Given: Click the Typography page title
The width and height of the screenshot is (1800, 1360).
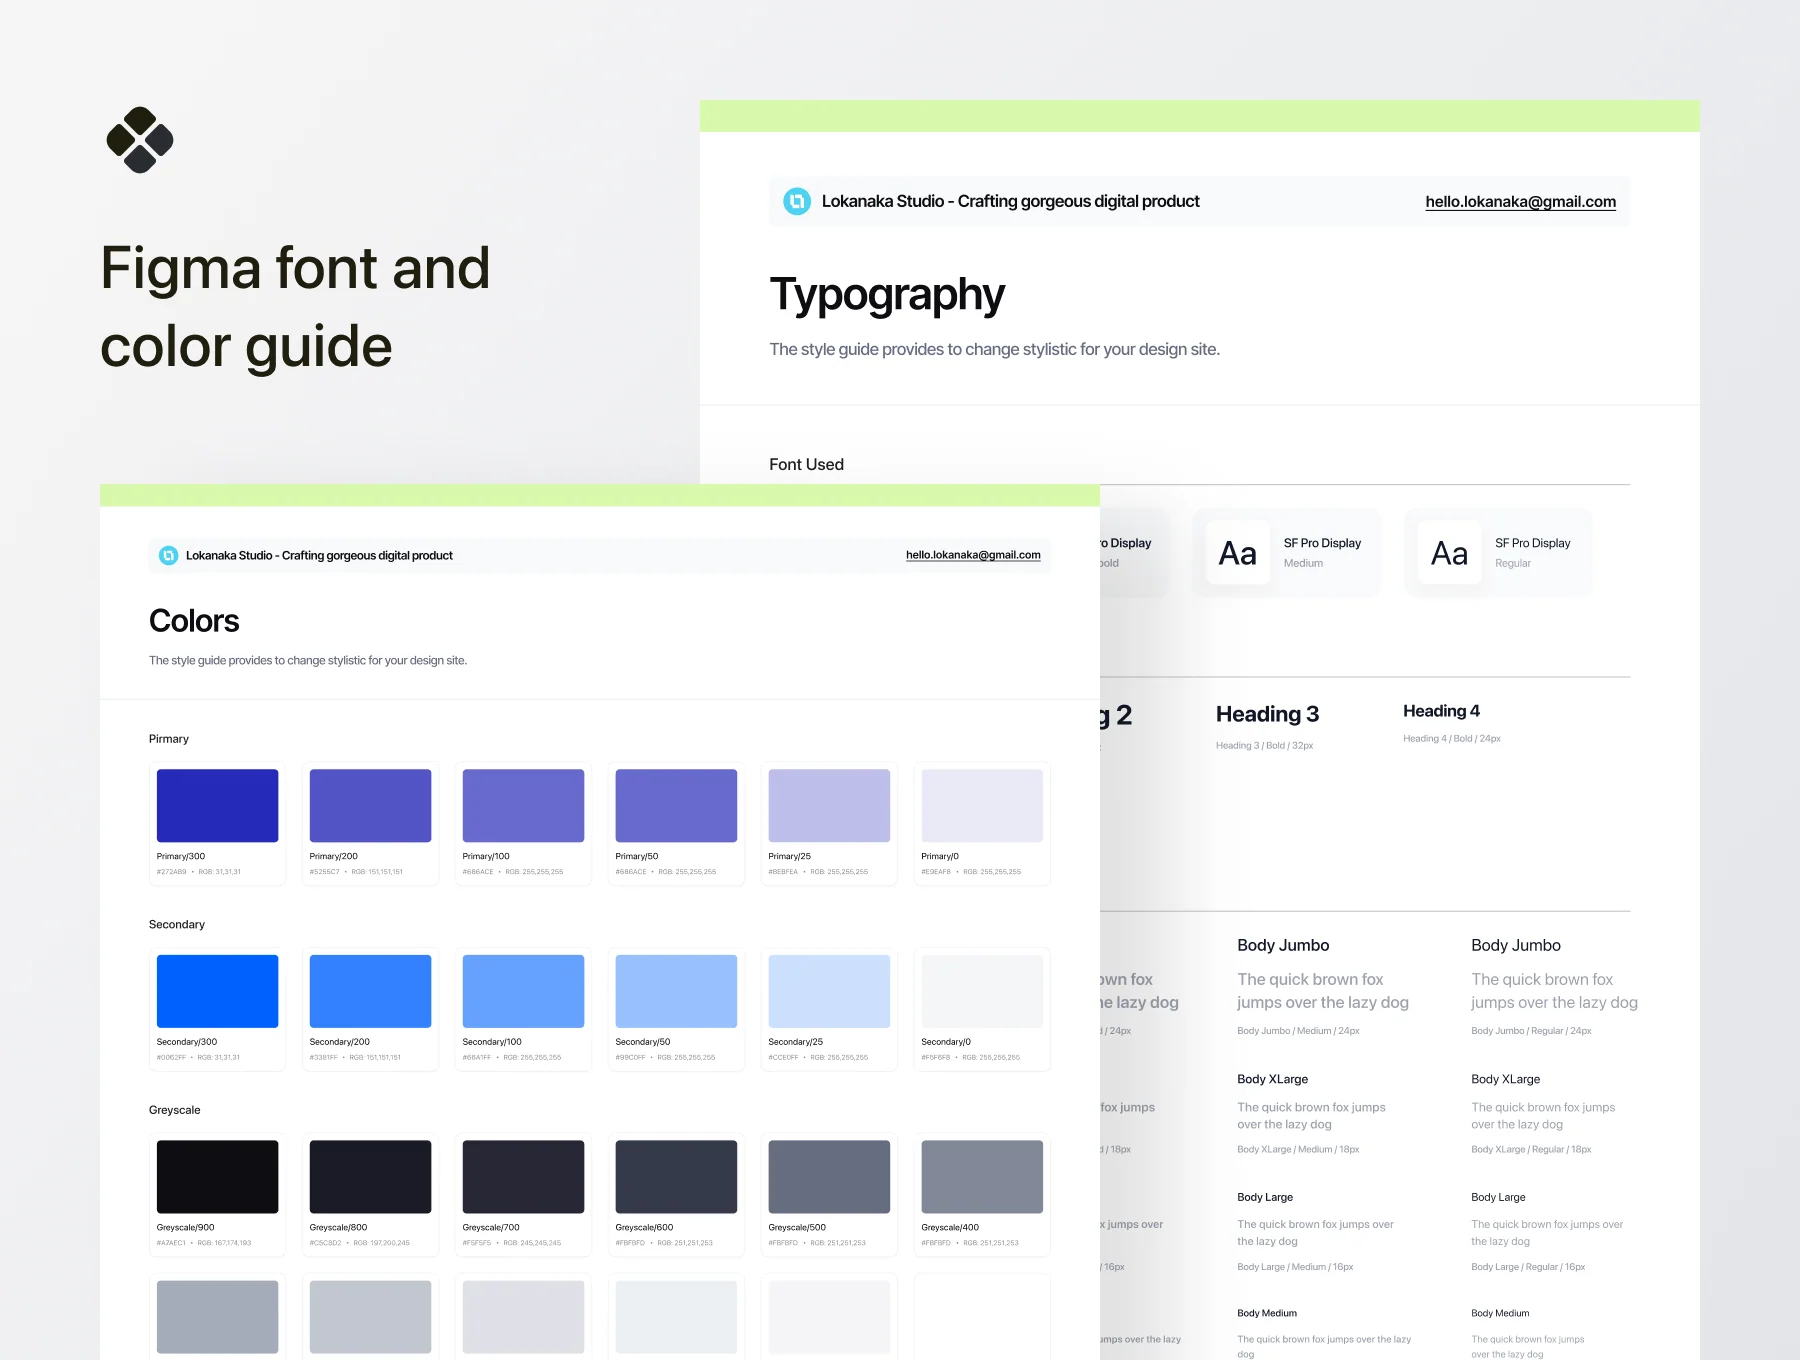Looking at the screenshot, I should pos(887,295).
